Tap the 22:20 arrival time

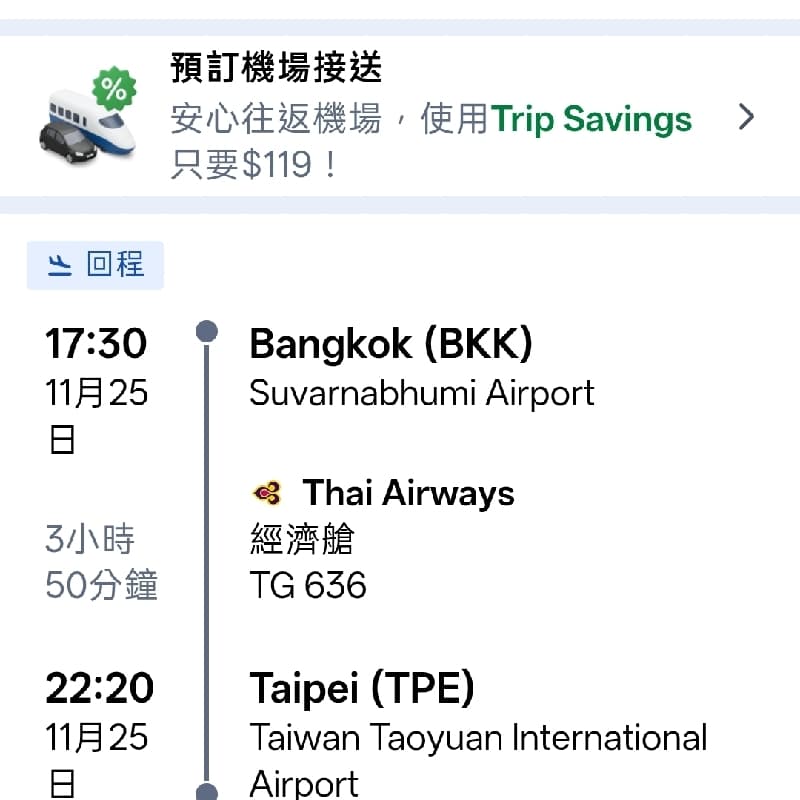99,688
